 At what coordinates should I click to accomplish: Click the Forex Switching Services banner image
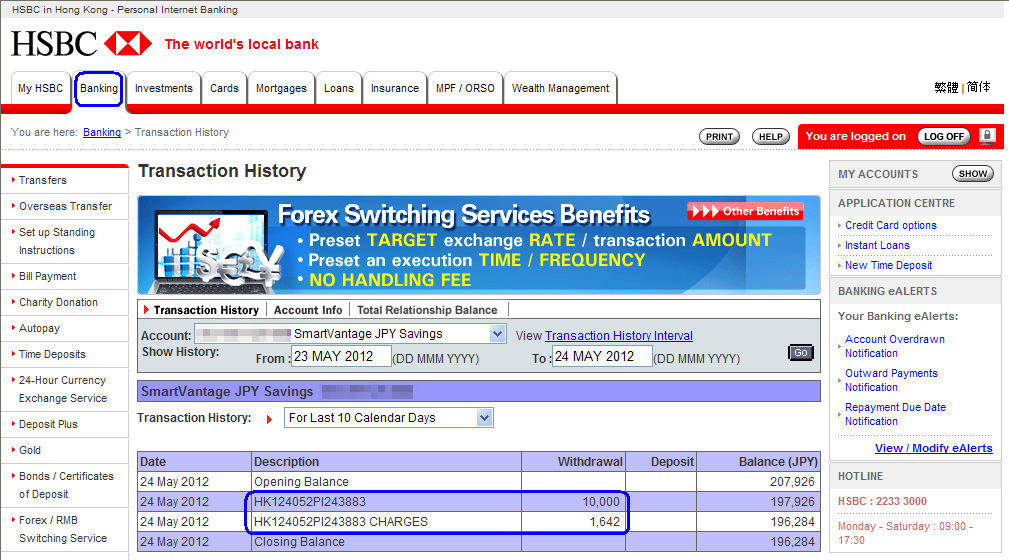click(479, 245)
